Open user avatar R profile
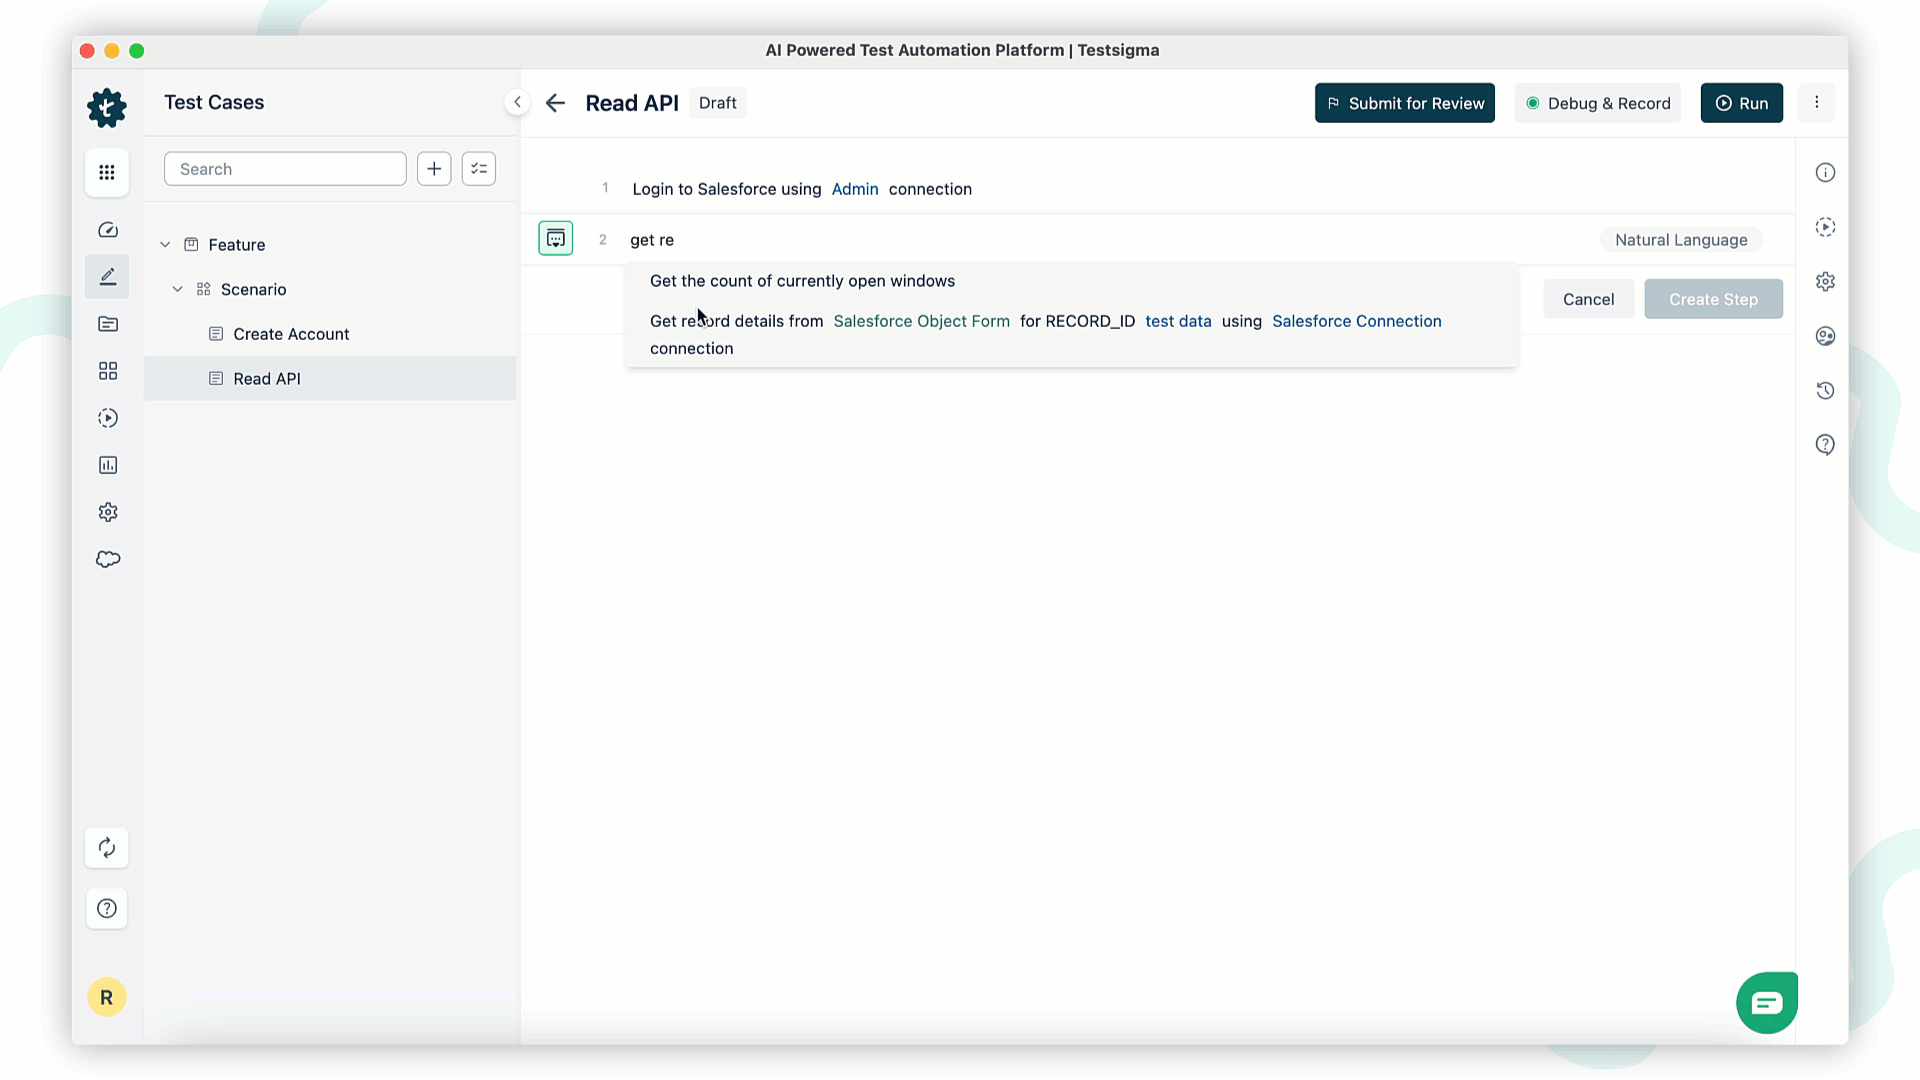The width and height of the screenshot is (1920, 1080). tap(107, 997)
